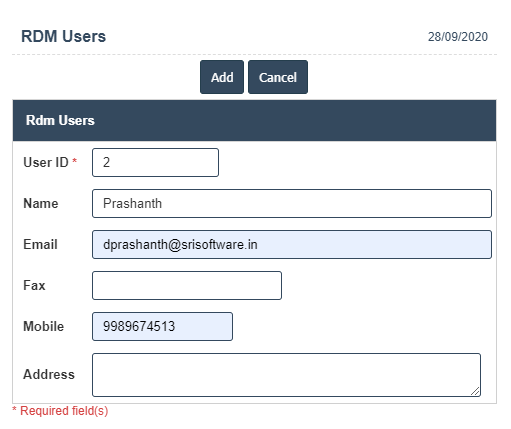Click the RDM Users page title

[x=63, y=36]
